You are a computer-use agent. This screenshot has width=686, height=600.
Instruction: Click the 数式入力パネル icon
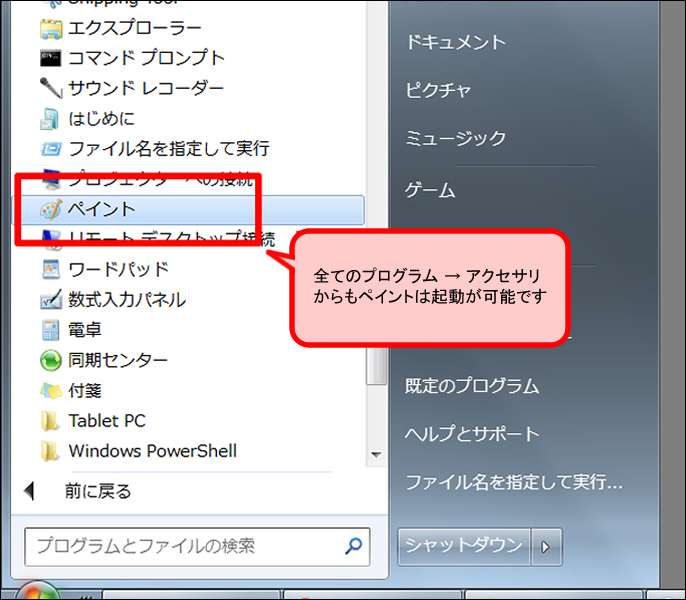click(51, 299)
